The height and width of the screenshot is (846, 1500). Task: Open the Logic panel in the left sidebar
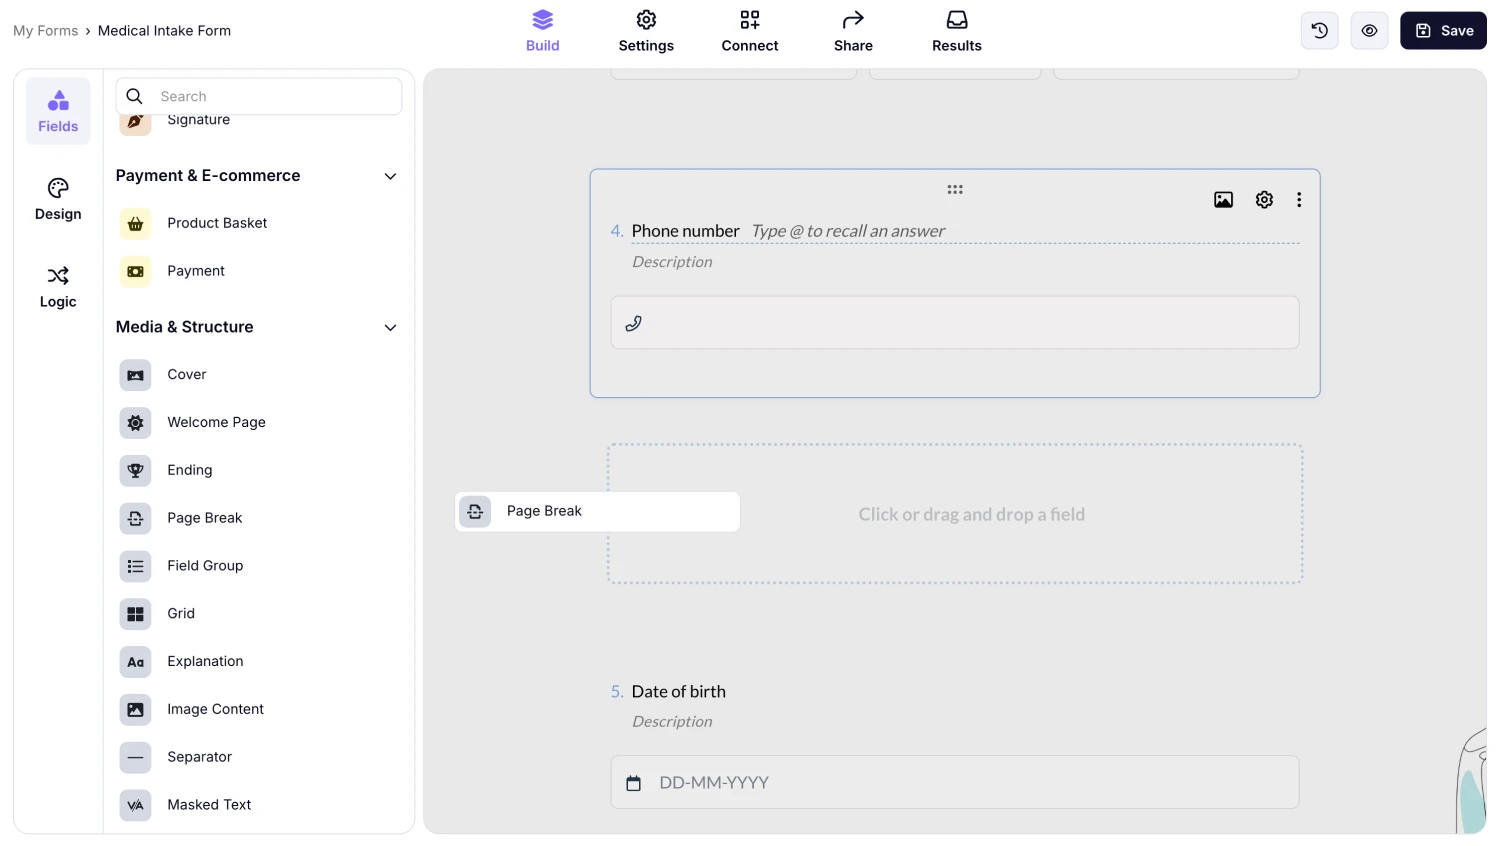pyautogui.click(x=57, y=288)
